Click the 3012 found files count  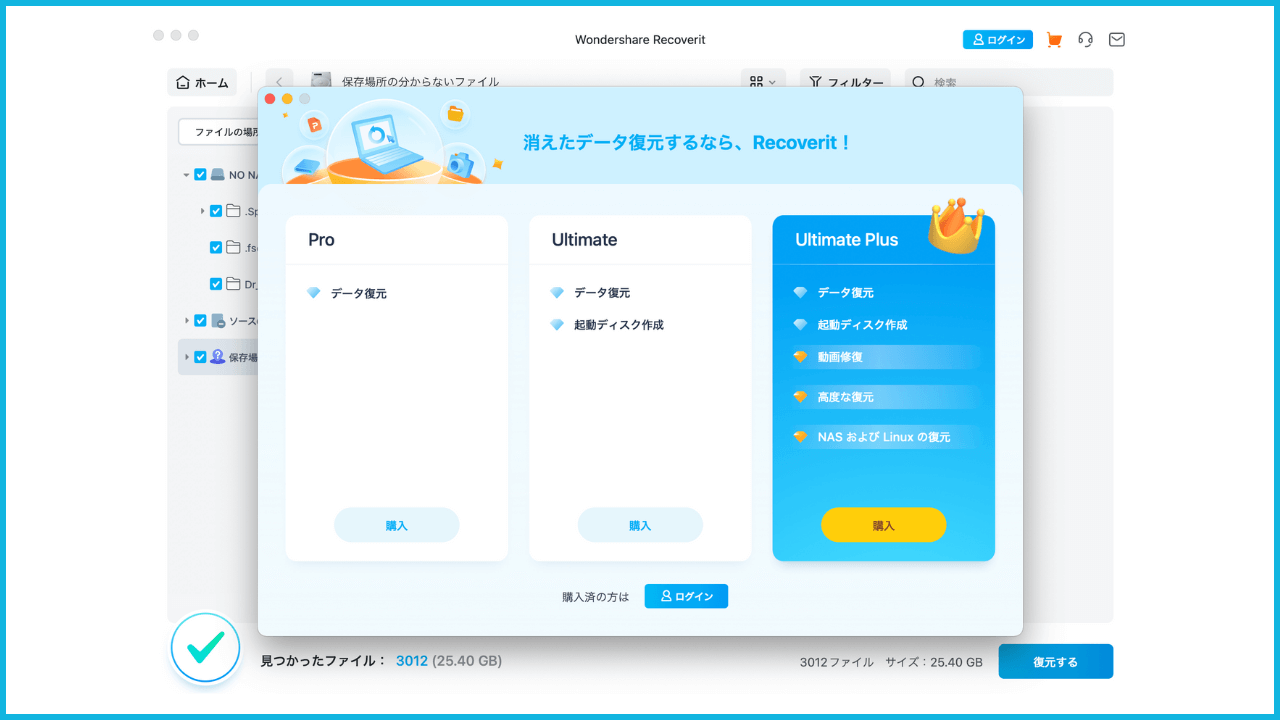(x=412, y=661)
